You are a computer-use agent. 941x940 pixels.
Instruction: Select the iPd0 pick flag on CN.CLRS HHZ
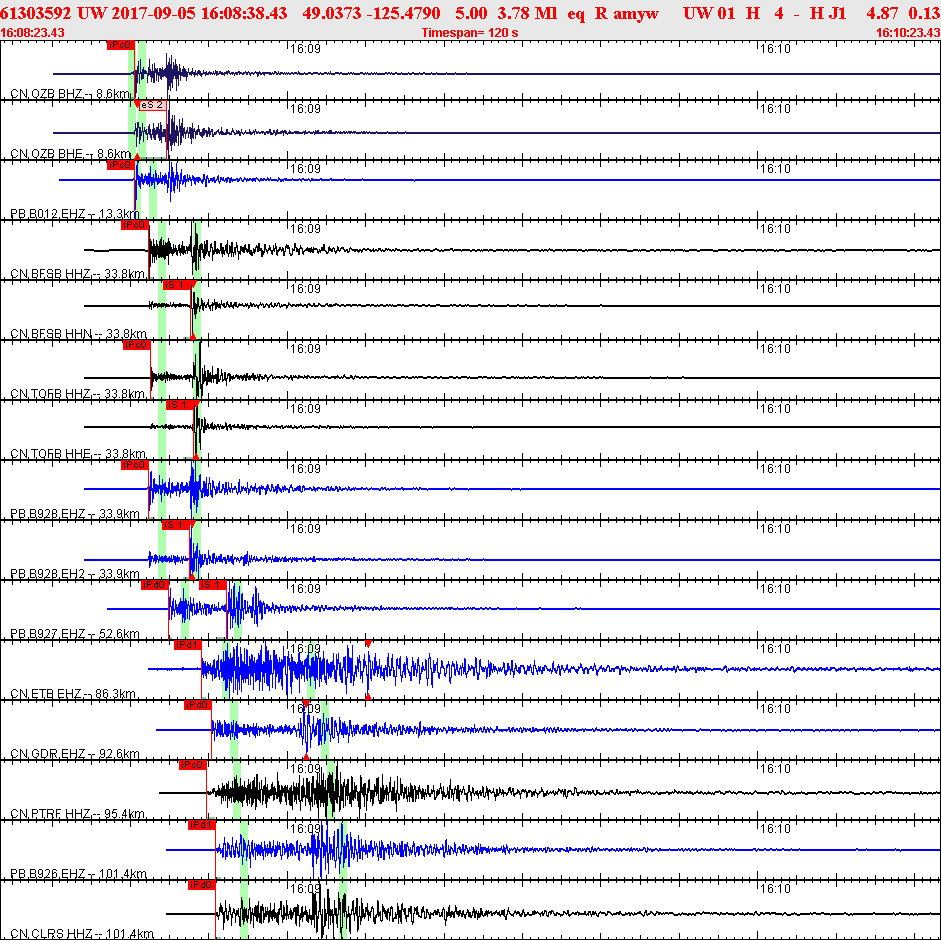coord(202,885)
